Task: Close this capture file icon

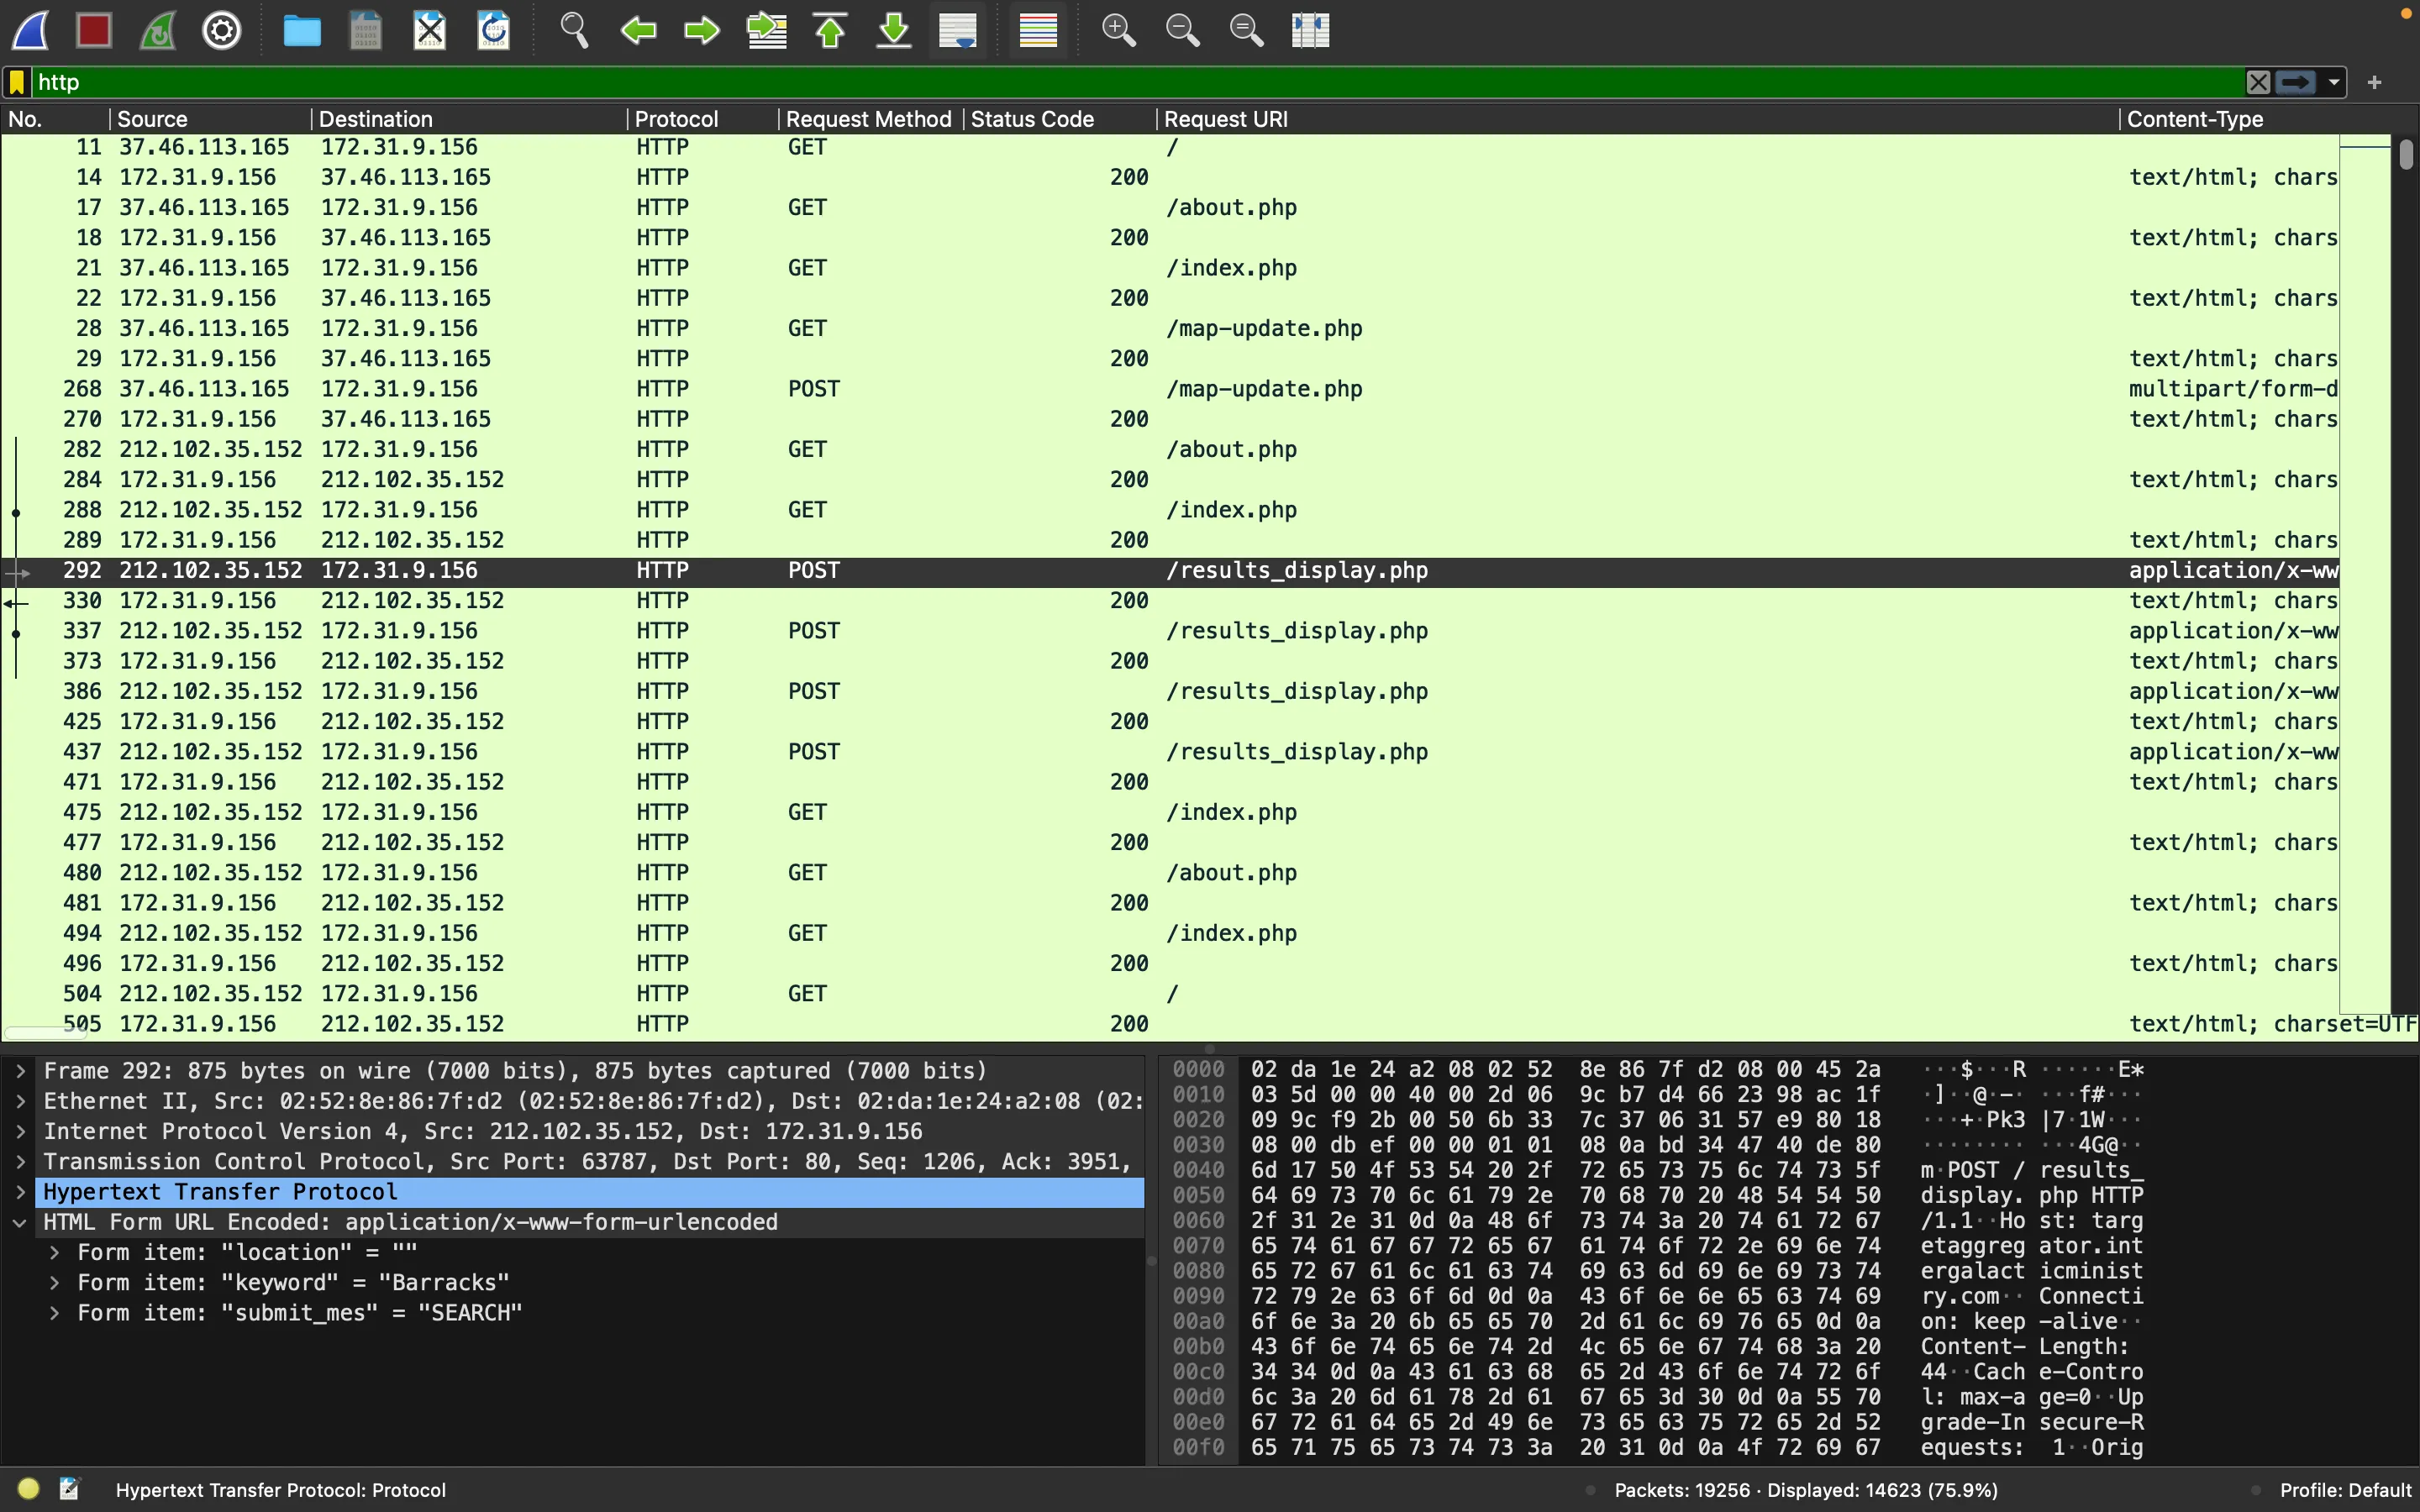Action: (x=430, y=30)
